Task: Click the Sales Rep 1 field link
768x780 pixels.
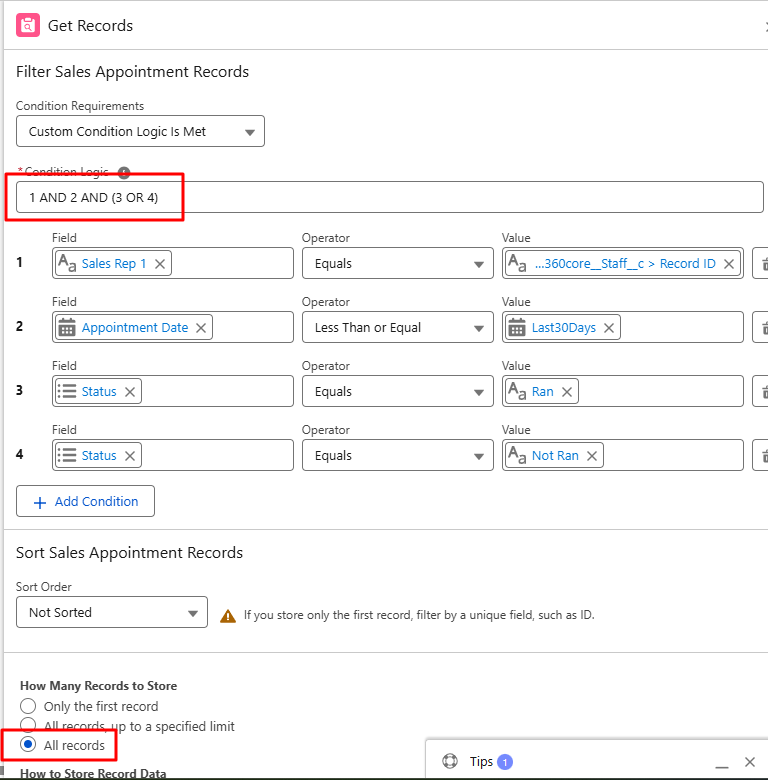Action: click(x=114, y=264)
